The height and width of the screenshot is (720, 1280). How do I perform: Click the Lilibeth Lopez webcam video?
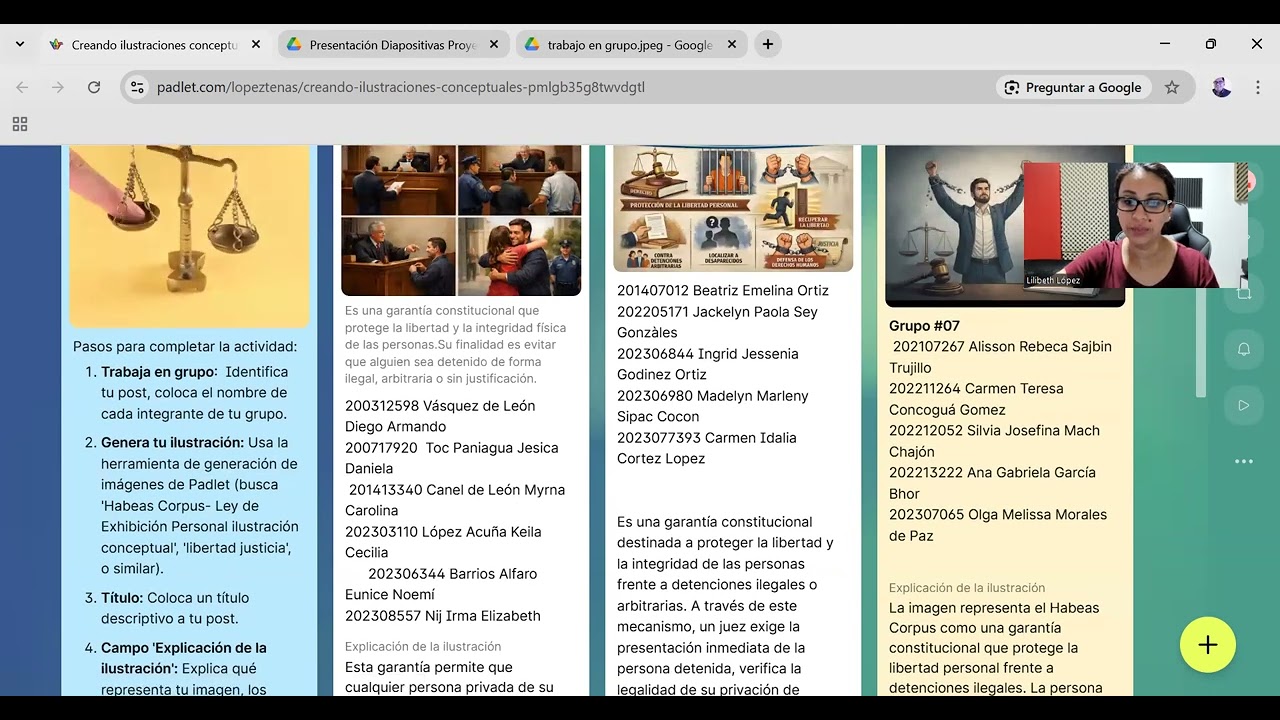coord(1135,225)
